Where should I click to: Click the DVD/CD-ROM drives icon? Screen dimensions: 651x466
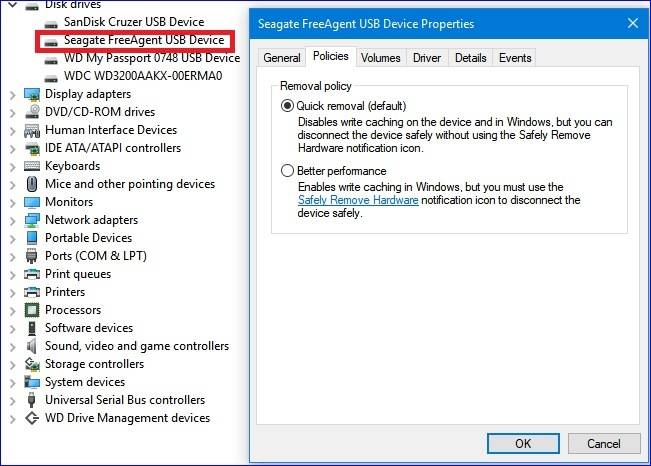(31, 112)
